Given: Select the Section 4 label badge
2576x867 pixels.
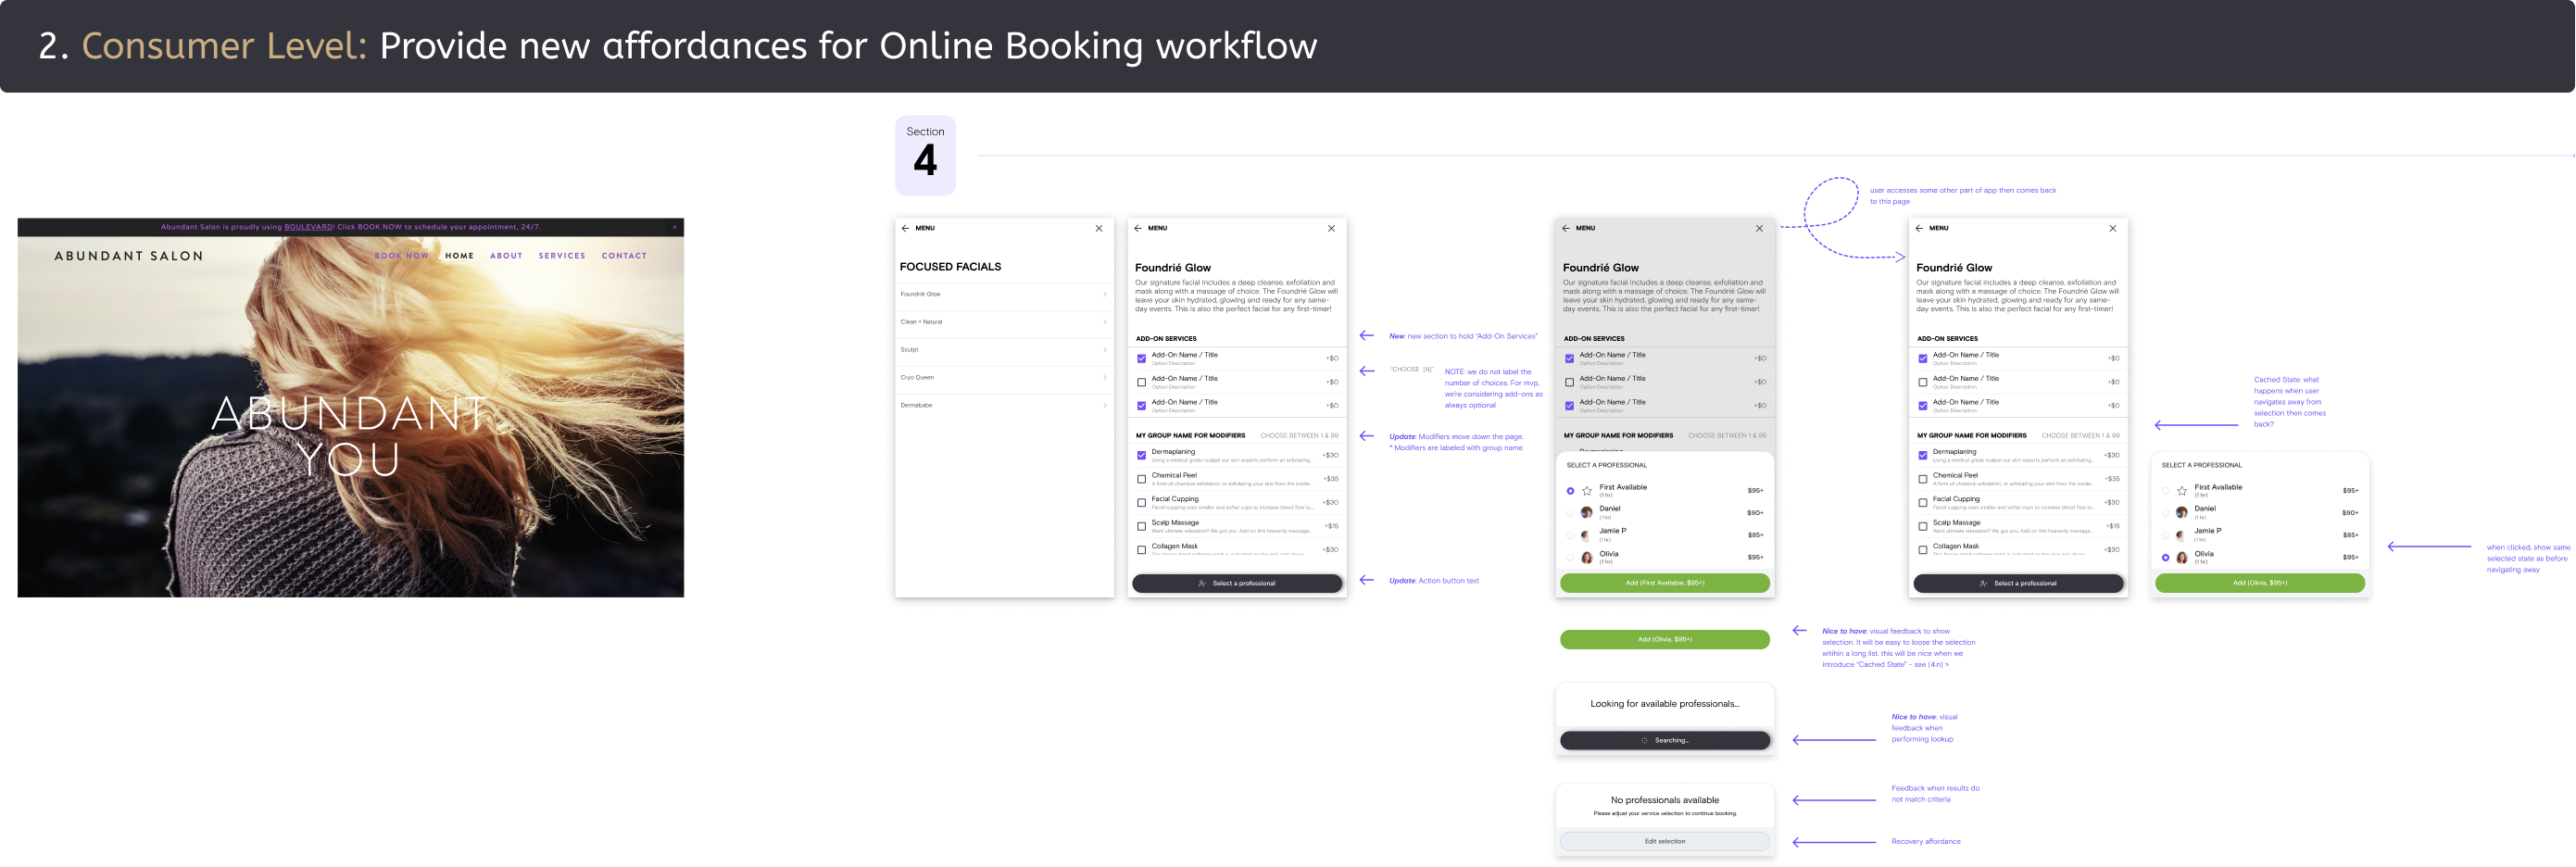Looking at the screenshot, I should (x=925, y=155).
